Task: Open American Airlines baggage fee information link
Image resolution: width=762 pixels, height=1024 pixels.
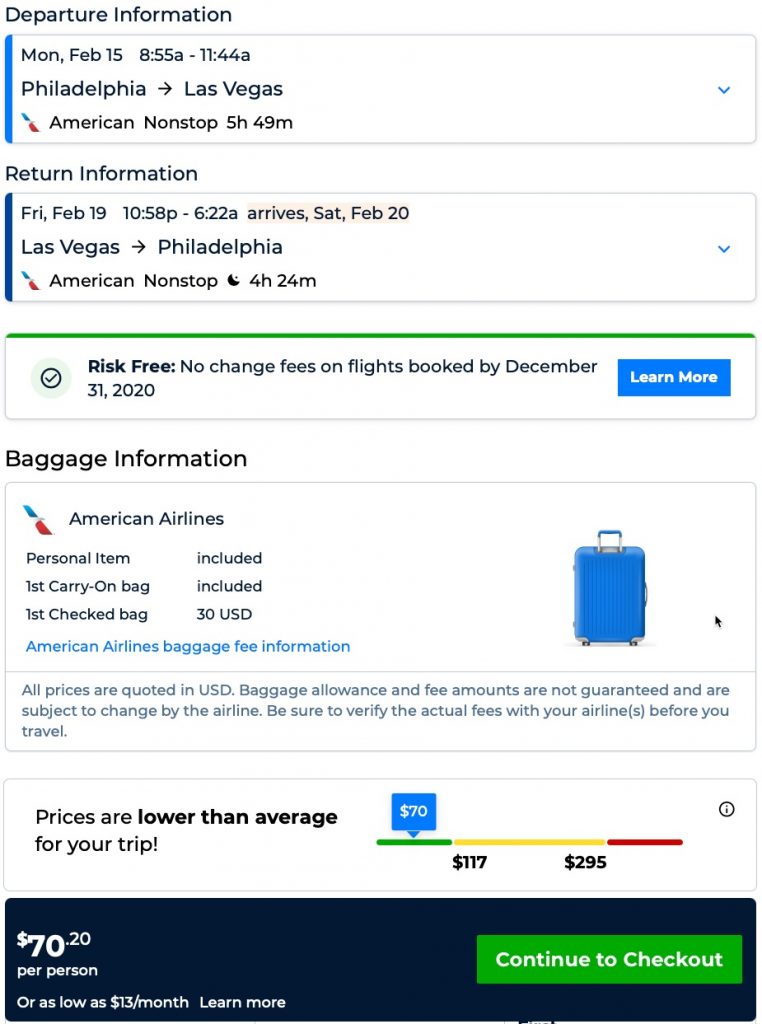Action: pyautogui.click(x=188, y=646)
